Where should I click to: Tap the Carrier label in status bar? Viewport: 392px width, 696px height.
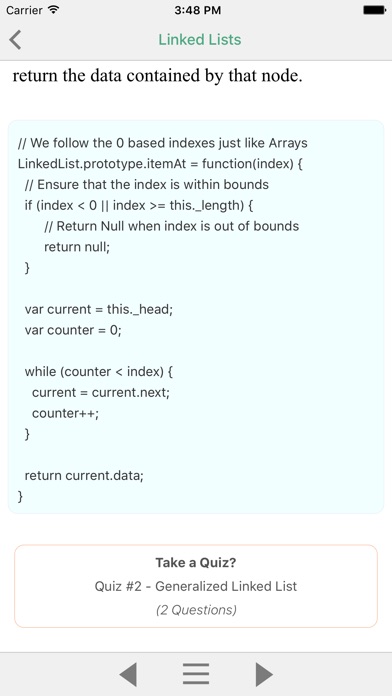24,10
